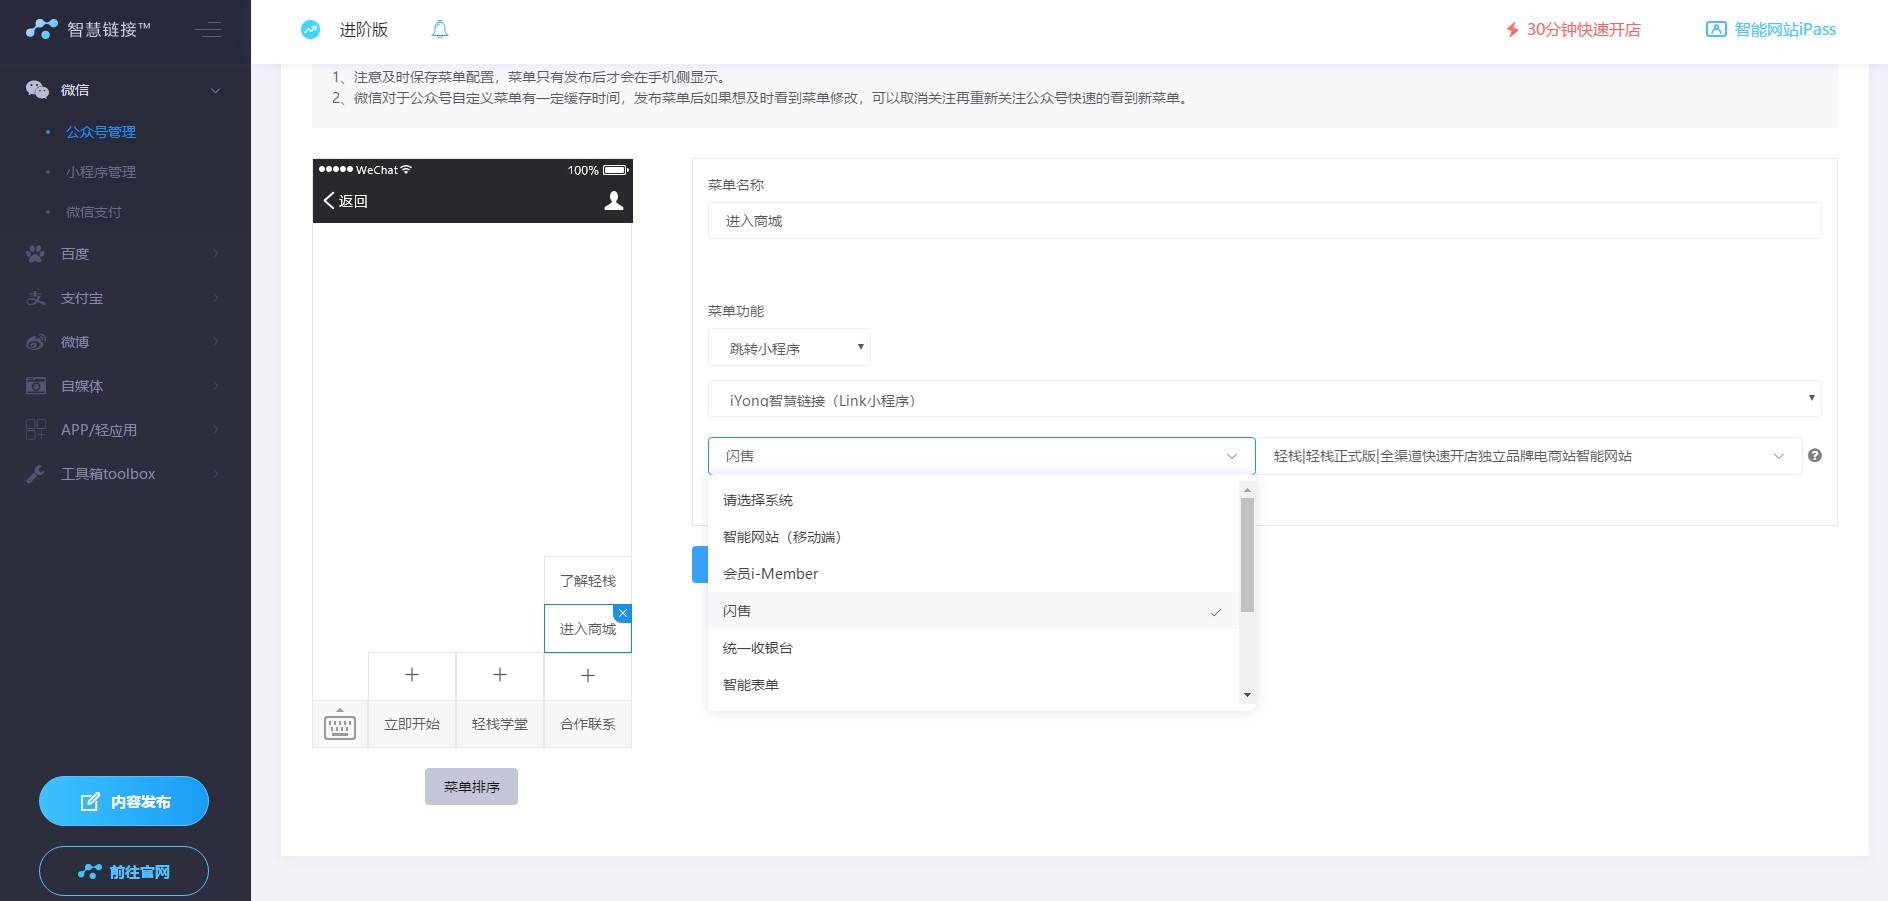Open the iYong智慧链接 mini program dropdown
The height and width of the screenshot is (901, 1888).
point(1264,399)
